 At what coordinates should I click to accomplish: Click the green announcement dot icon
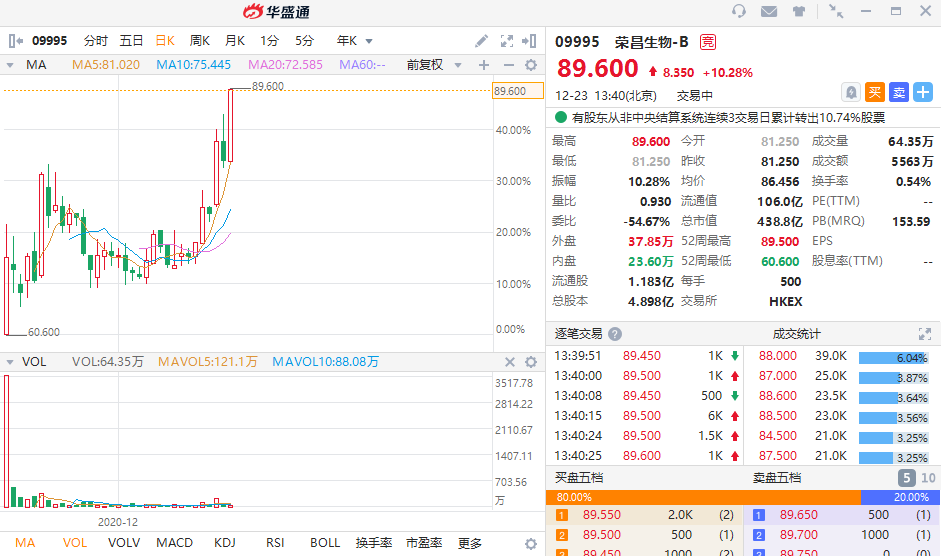pyautogui.click(x=561, y=117)
